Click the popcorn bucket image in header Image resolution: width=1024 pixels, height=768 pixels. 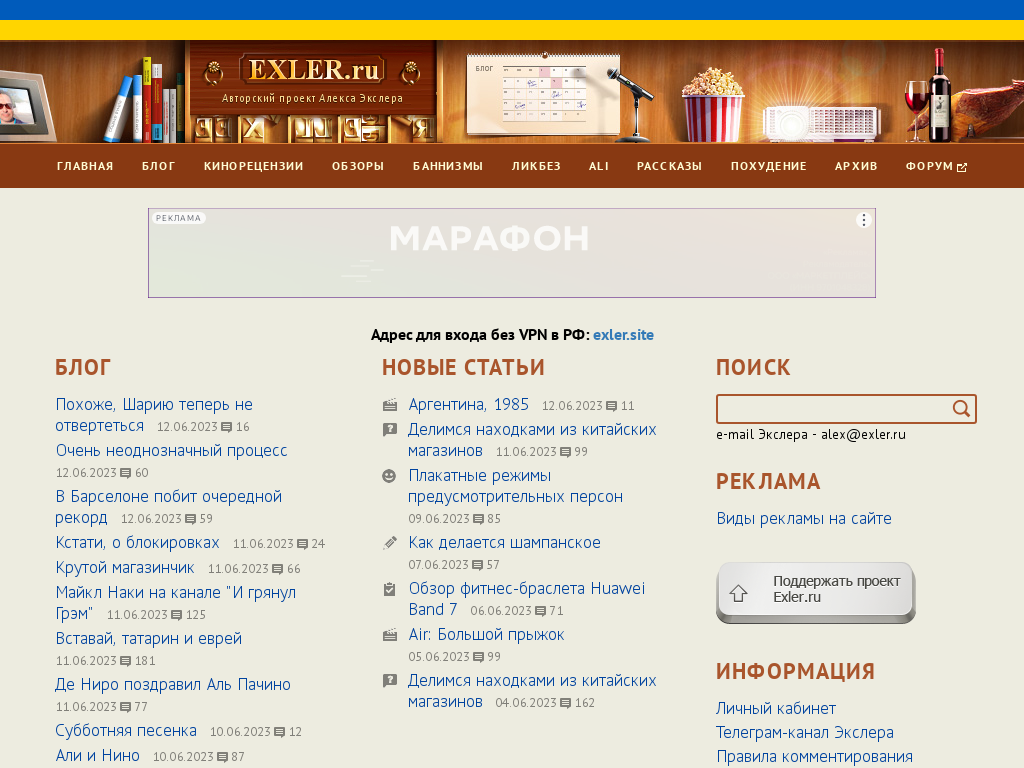click(712, 104)
